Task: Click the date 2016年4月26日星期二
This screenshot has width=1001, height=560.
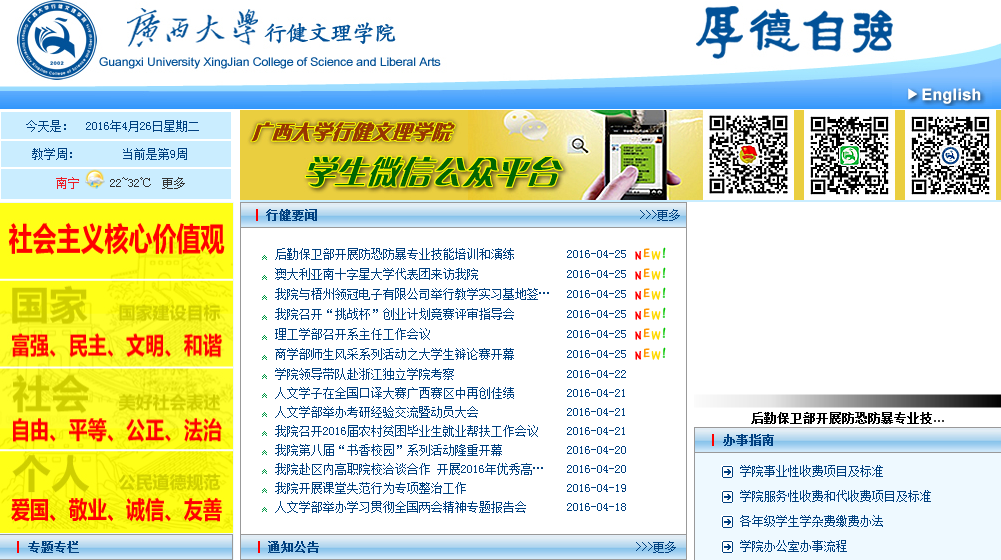Action: 142,126
